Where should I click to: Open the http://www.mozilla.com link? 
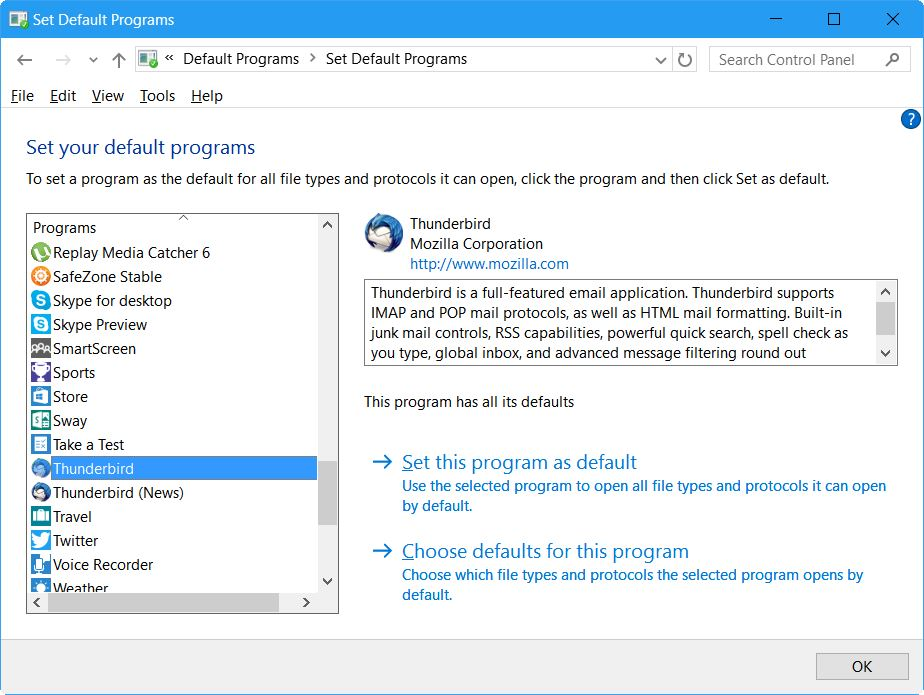[x=489, y=263]
